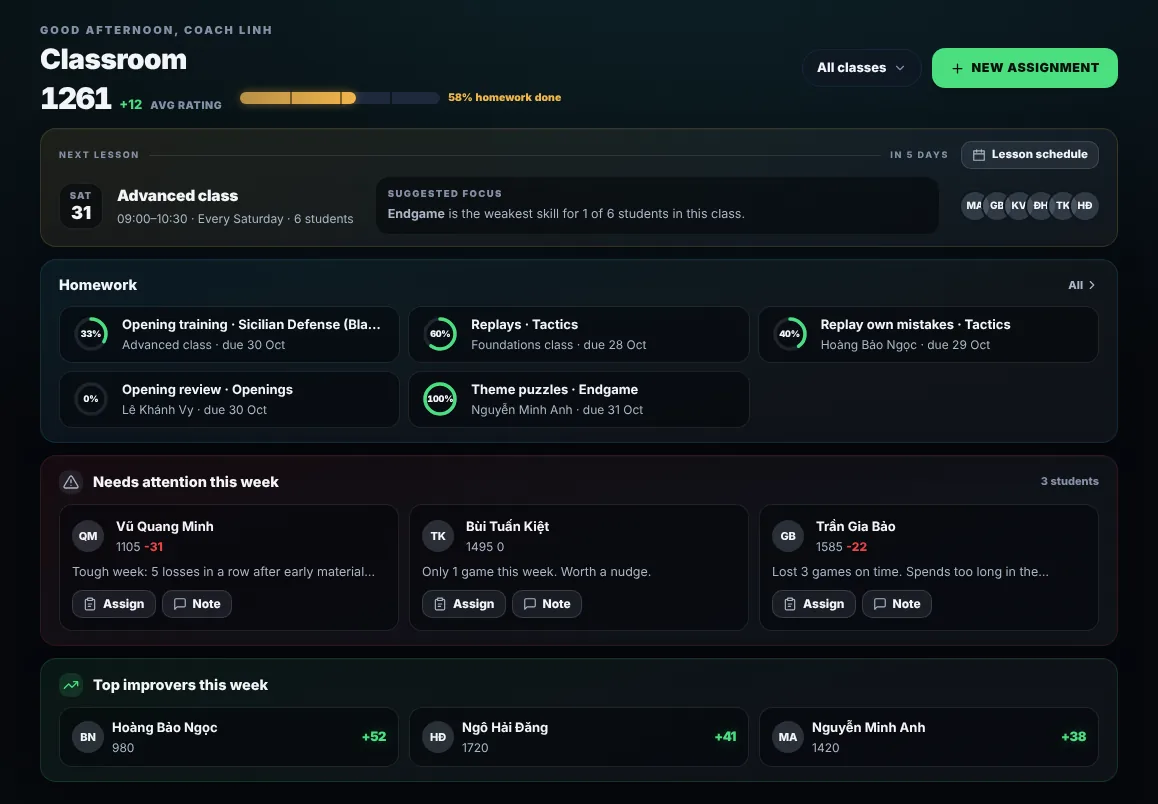Click the Suggested Focus endgame tip box

[657, 205]
